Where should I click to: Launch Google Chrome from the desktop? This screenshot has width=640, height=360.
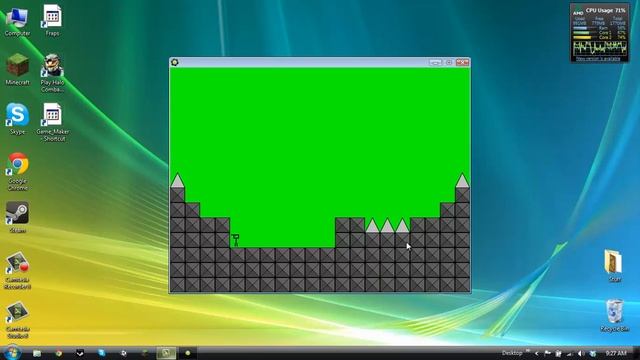click(18, 172)
